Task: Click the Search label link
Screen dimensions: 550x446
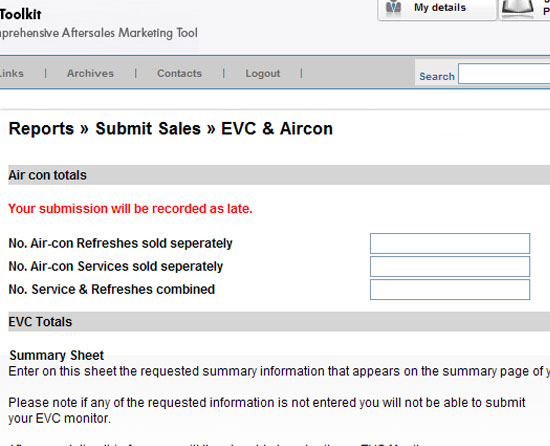Action: coord(437,76)
